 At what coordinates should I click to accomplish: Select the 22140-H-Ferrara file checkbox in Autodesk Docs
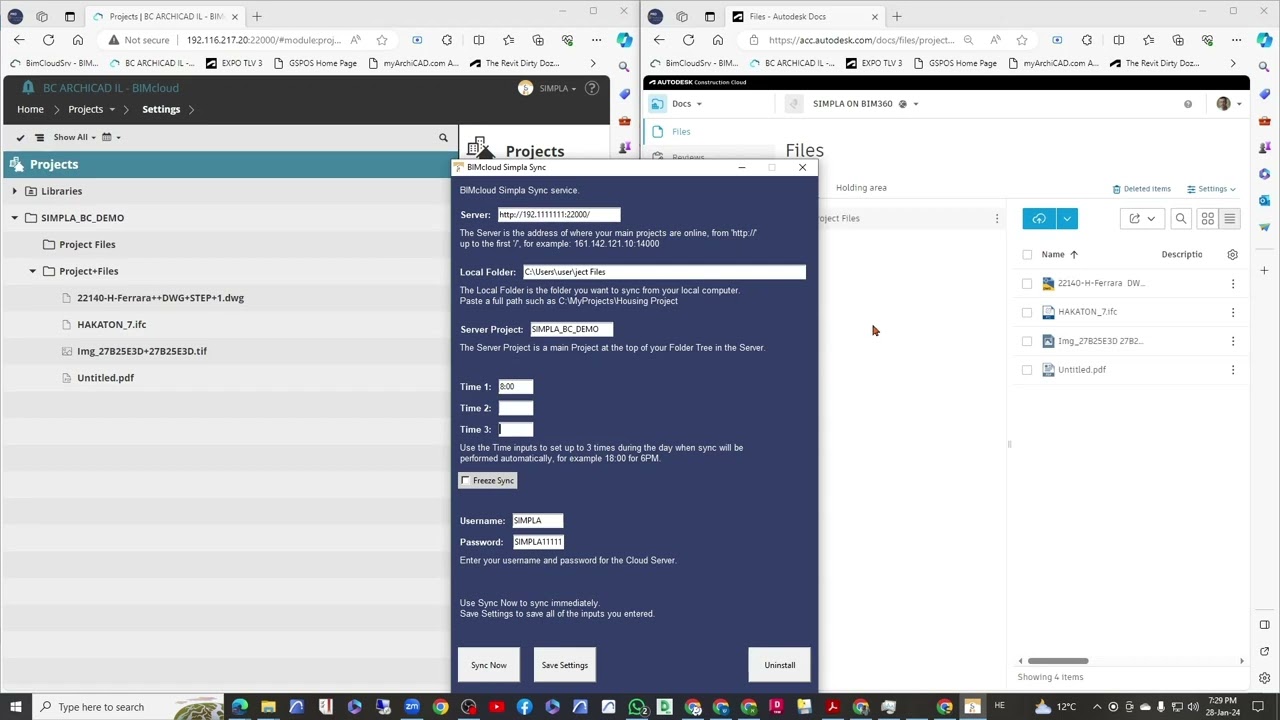1027,283
